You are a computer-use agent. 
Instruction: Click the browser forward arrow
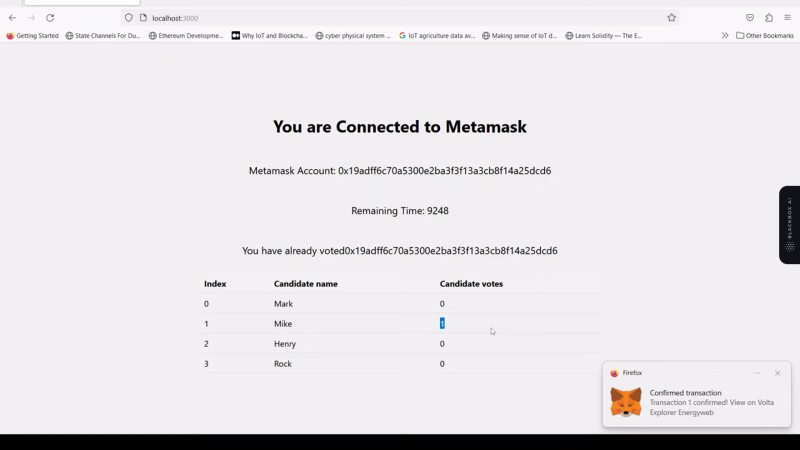[31, 18]
